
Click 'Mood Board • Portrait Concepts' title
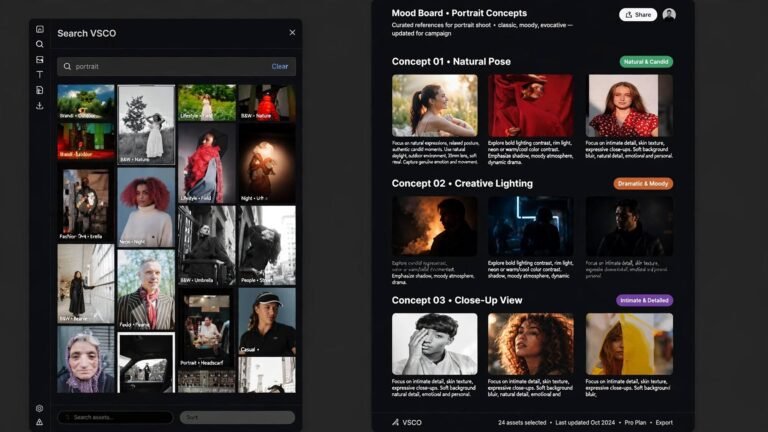(x=459, y=13)
